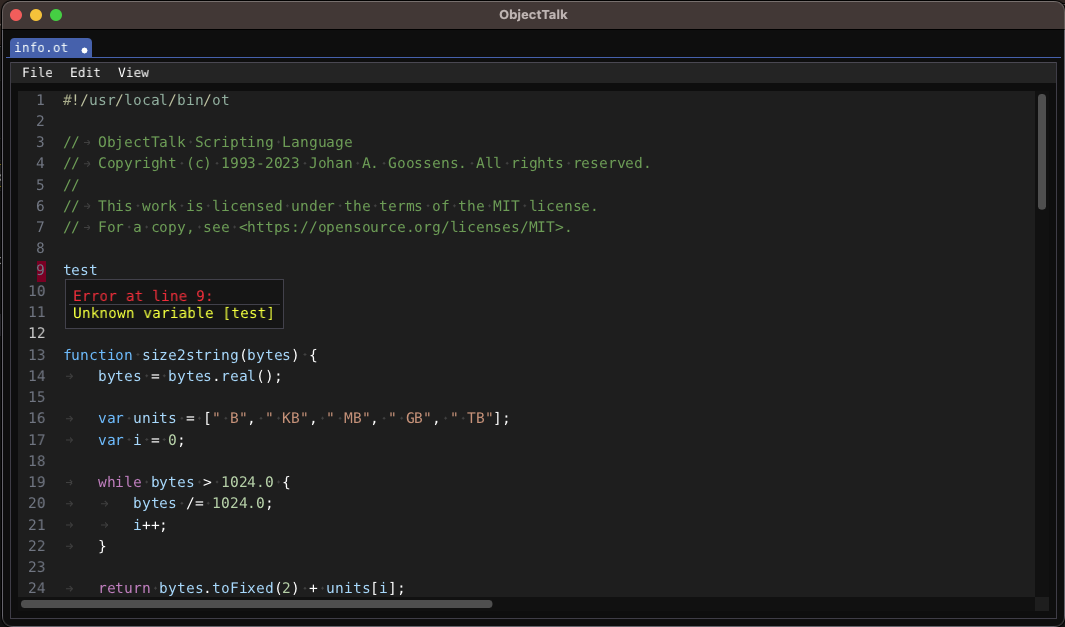Click the 'units' variable on line 16
The width and height of the screenshot is (1065, 627).
155,418
